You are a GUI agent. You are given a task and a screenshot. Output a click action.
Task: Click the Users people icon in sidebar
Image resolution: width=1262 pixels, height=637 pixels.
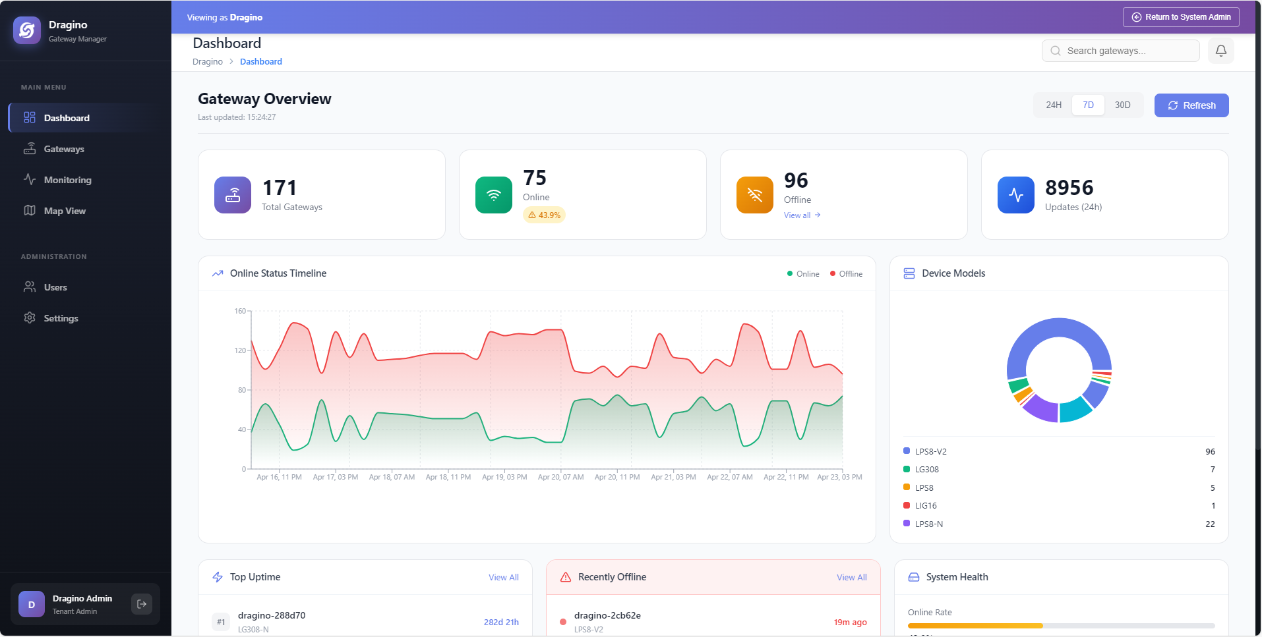tap(30, 287)
